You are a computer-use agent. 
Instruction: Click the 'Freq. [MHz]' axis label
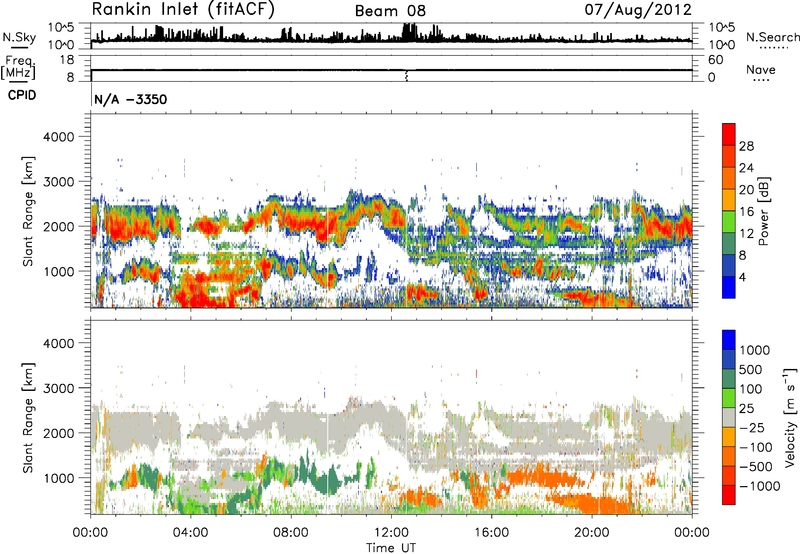point(19,67)
